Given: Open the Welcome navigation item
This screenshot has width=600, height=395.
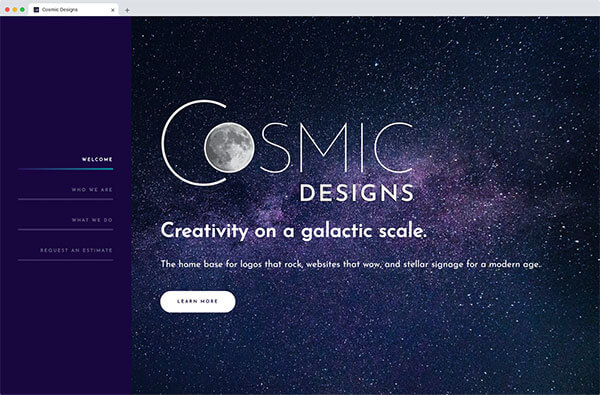Looking at the screenshot, I should 97,159.
